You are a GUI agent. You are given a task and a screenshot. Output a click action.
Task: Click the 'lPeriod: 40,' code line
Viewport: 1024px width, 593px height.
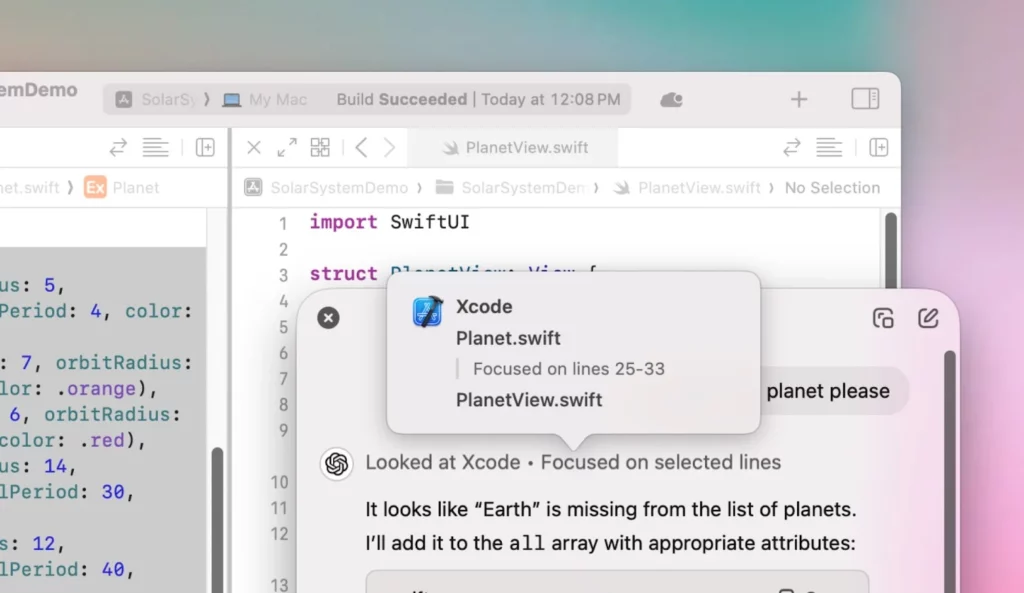[x=67, y=570]
